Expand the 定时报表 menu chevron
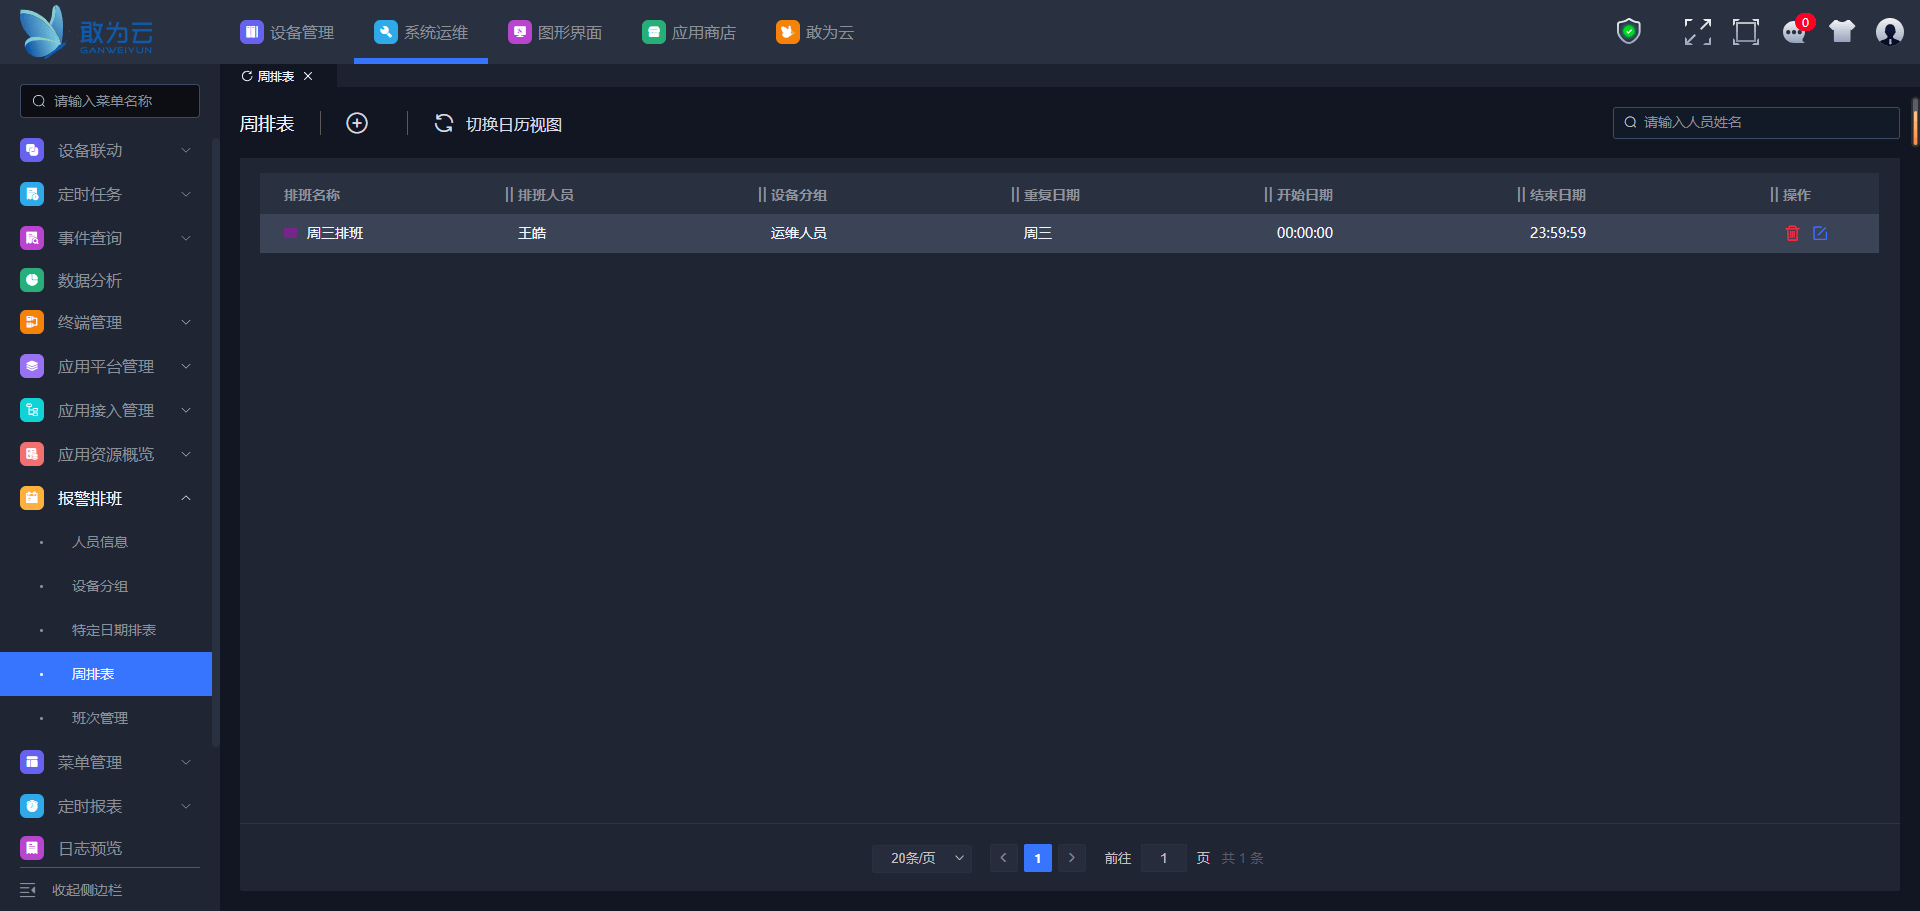This screenshot has width=1920, height=911. [186, 806]
